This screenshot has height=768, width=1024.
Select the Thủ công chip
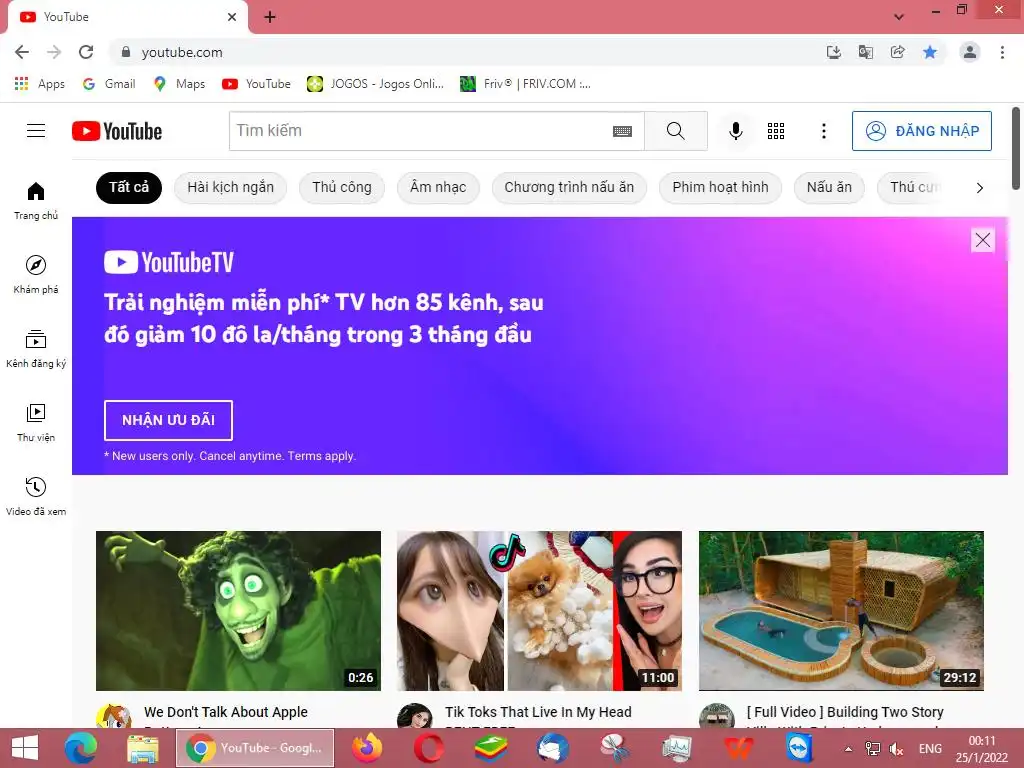pyautogui.click(x=342, y=187)
